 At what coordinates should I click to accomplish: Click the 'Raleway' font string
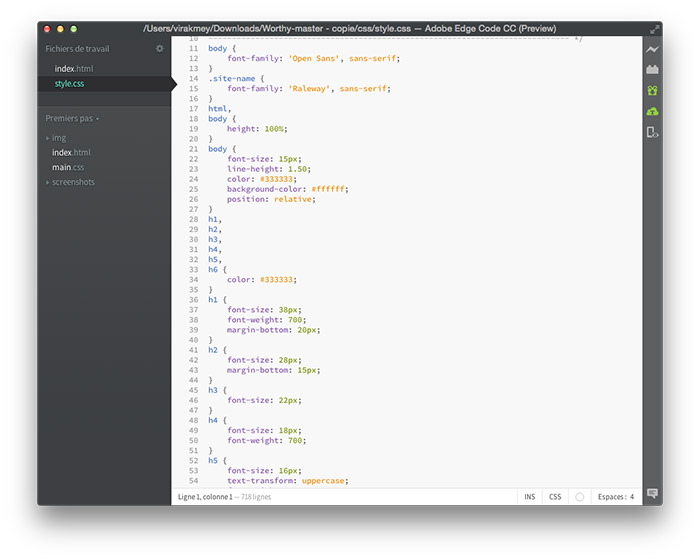click(x=309, y=89)
